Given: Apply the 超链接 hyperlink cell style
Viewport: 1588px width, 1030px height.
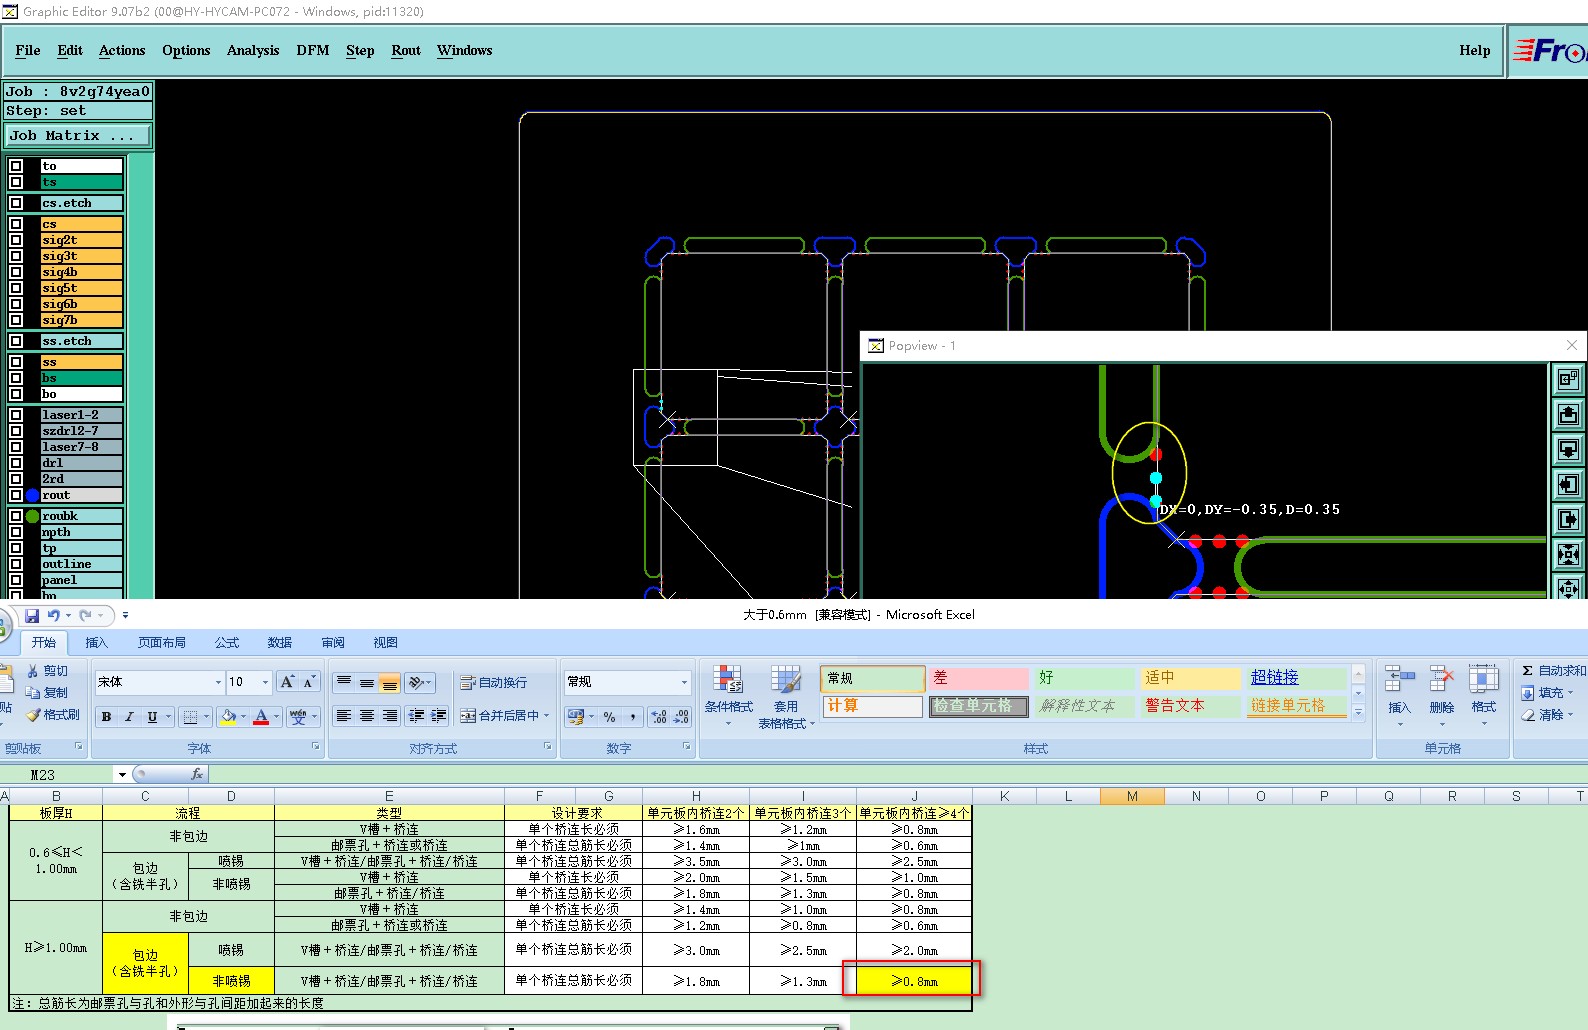Looking at the screenshot, I should (x=1296, y=678).
